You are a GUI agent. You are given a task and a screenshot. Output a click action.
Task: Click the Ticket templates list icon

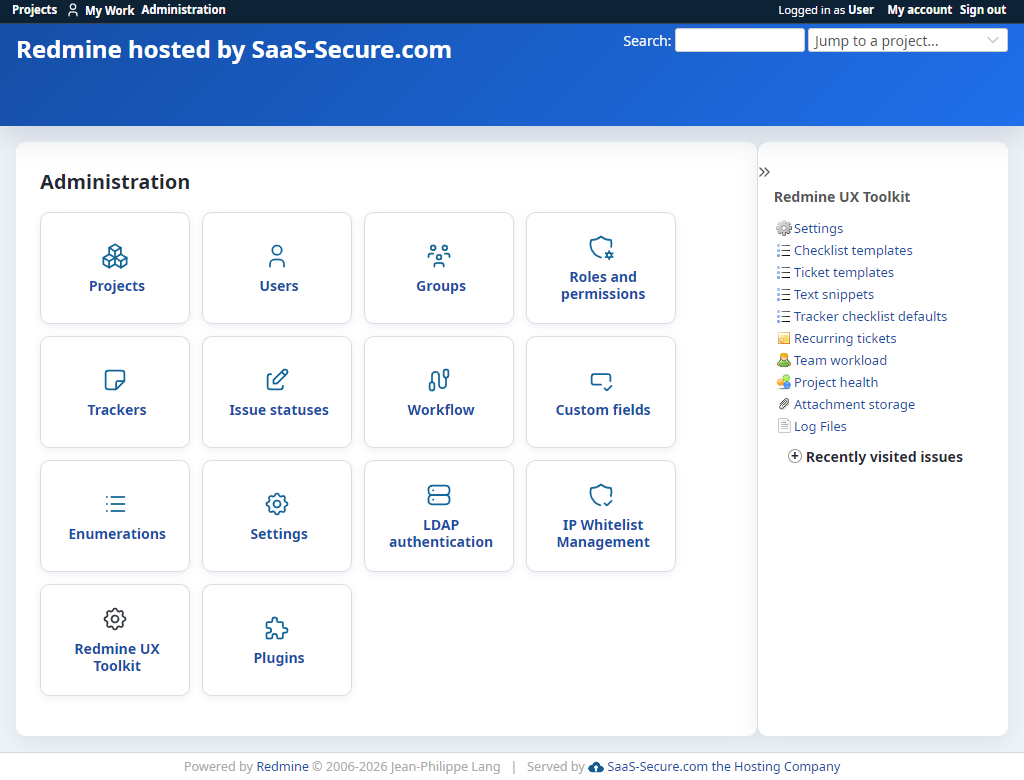tap(784, 272)
